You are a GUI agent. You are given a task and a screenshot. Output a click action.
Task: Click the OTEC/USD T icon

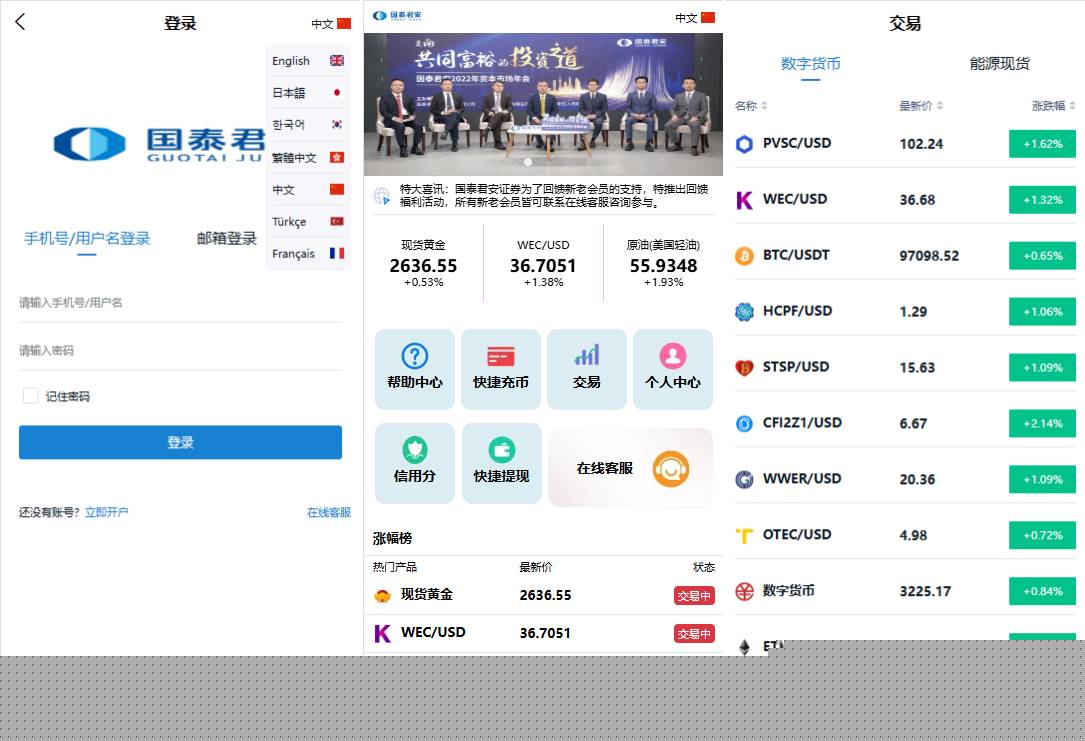pos(744,536)
